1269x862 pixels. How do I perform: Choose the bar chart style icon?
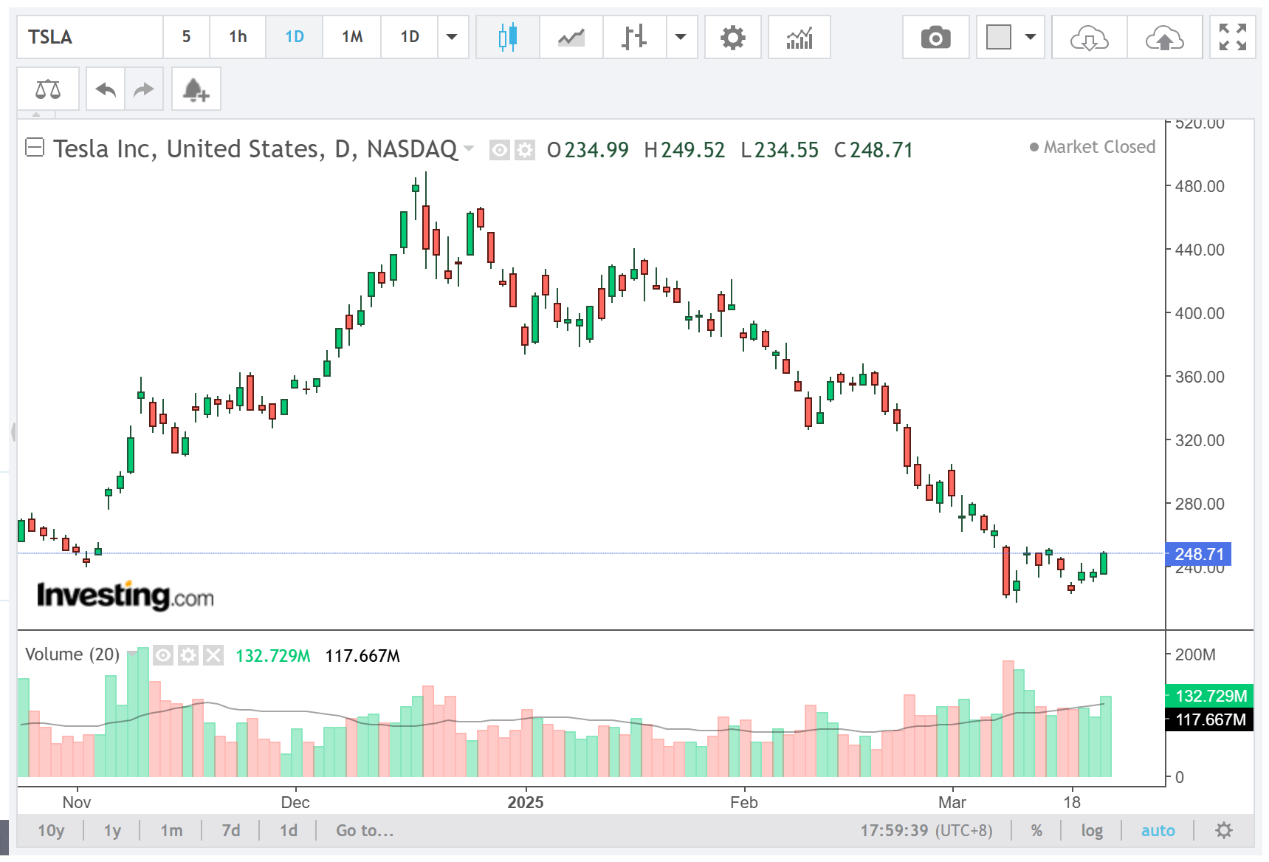click(634, 38)
